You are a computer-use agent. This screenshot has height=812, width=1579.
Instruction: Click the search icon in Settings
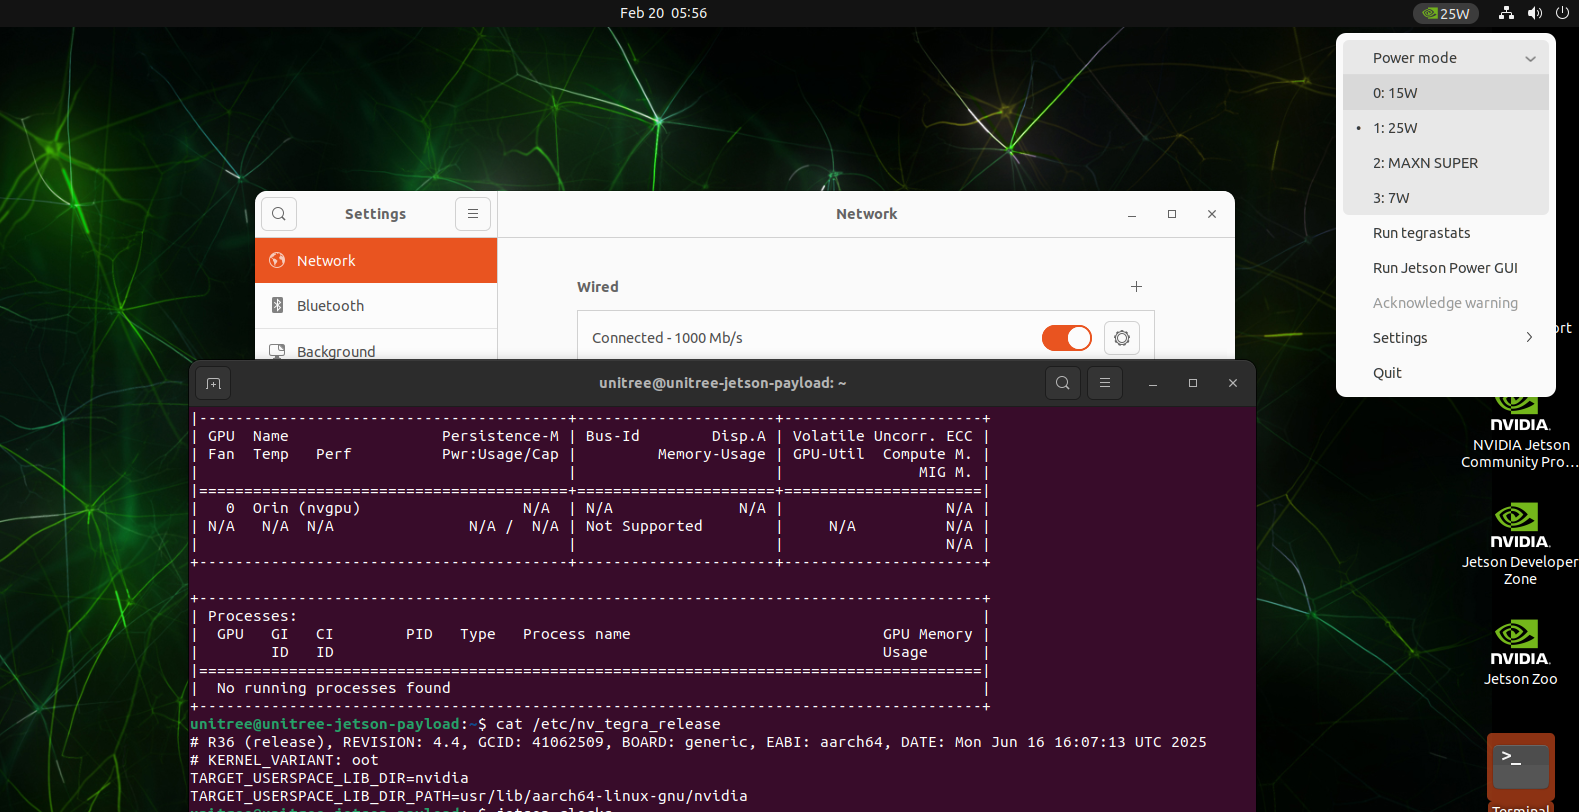pos(279,214)
